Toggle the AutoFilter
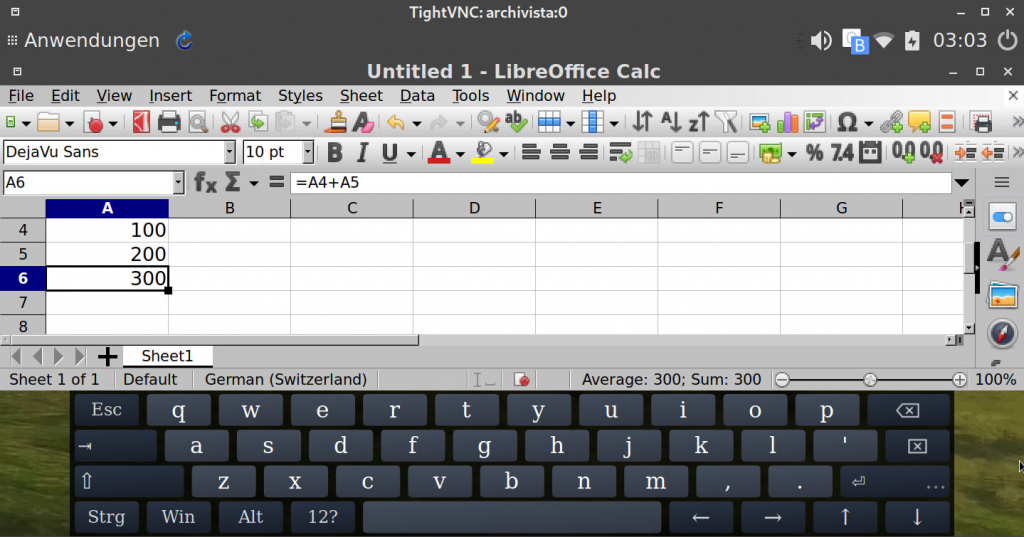 (726, 122)
